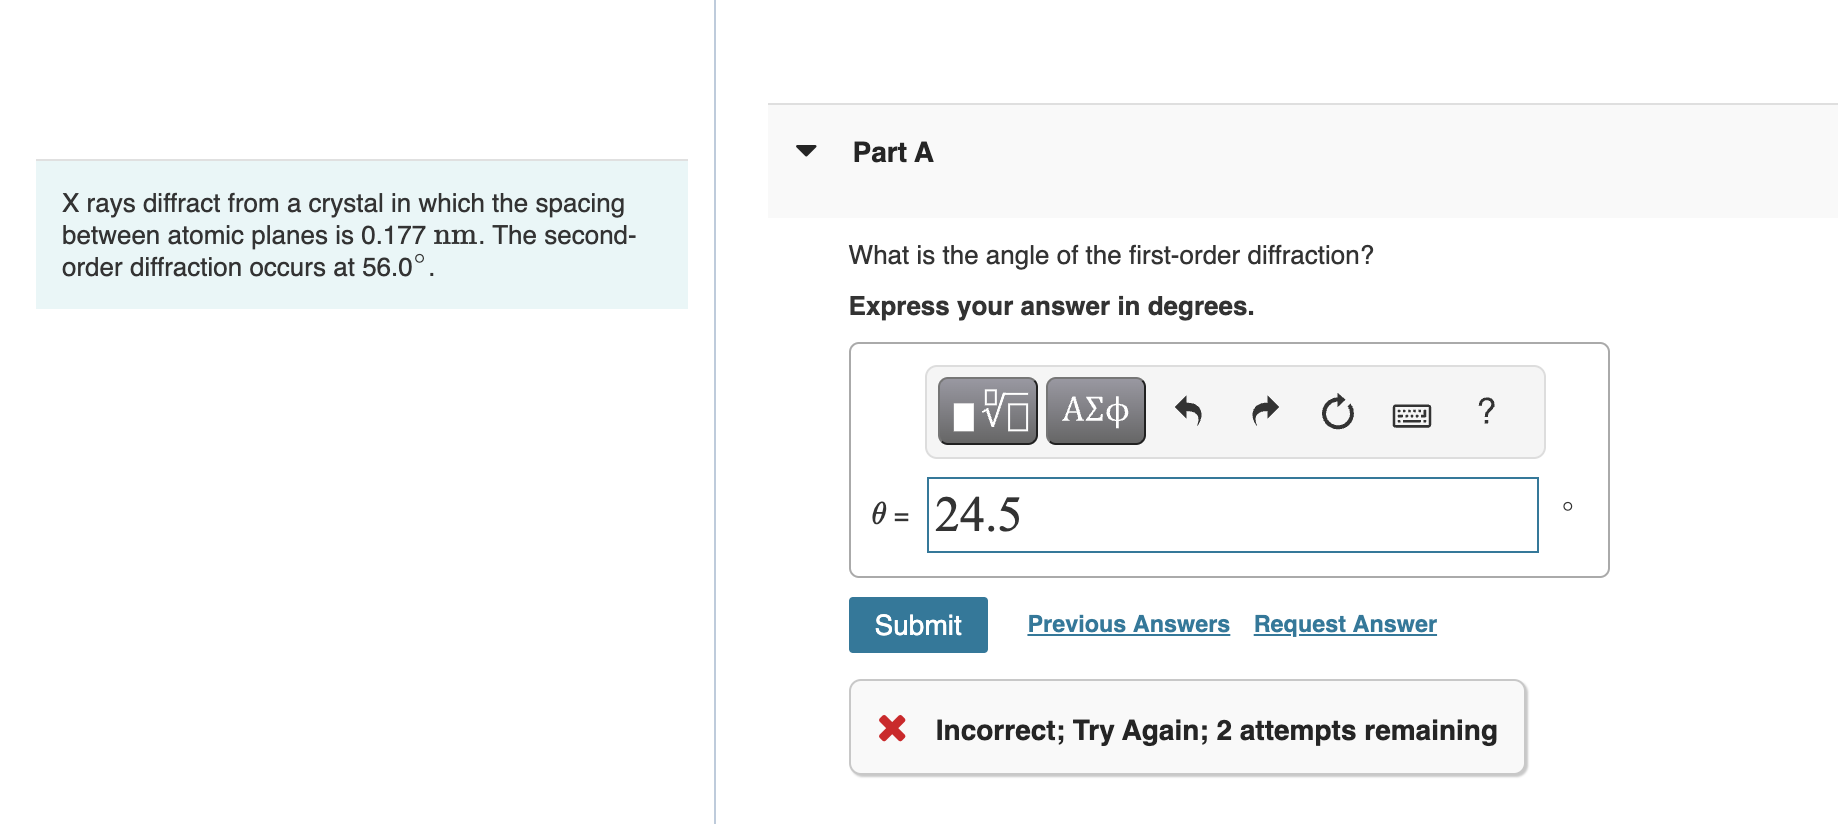1838x824 pixels.
Task: Reset the answer using the reload icon
Action: [x=1337, y=412]
